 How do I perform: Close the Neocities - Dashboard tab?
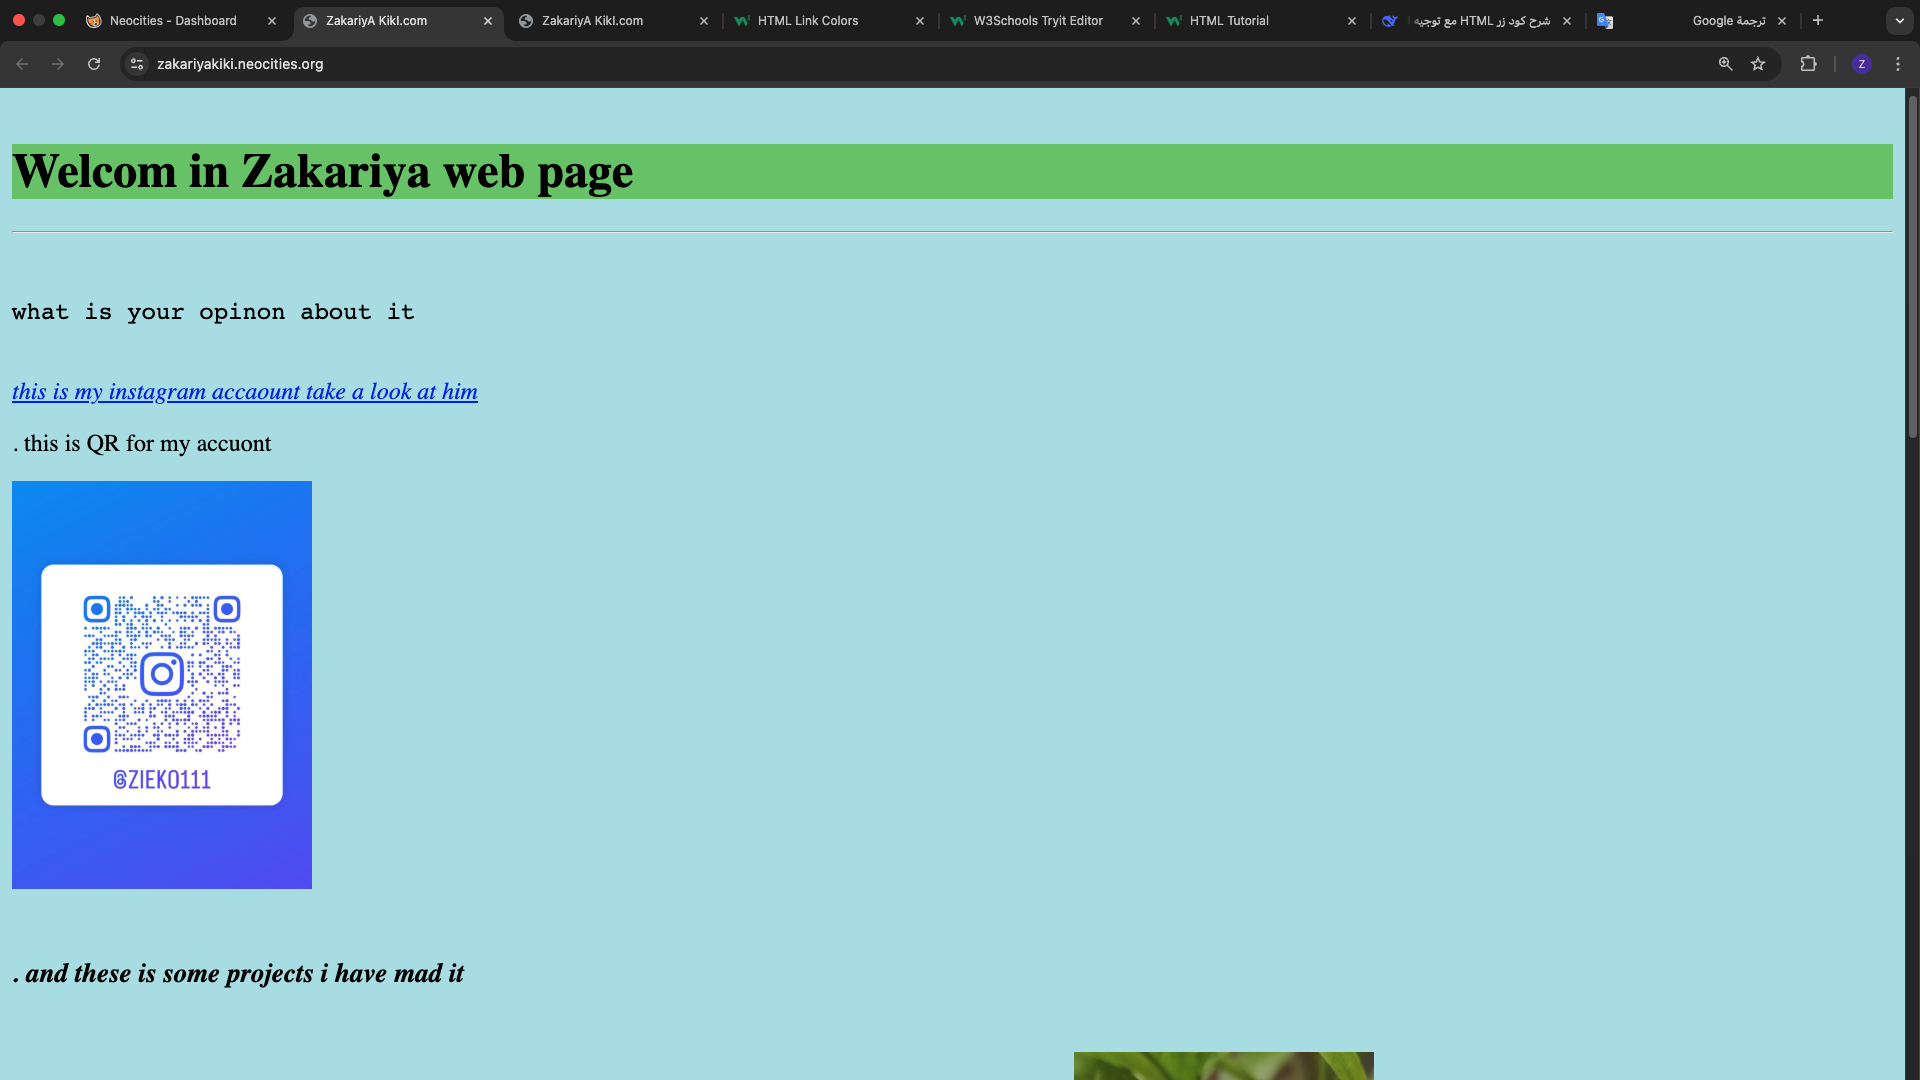point(271,21)
